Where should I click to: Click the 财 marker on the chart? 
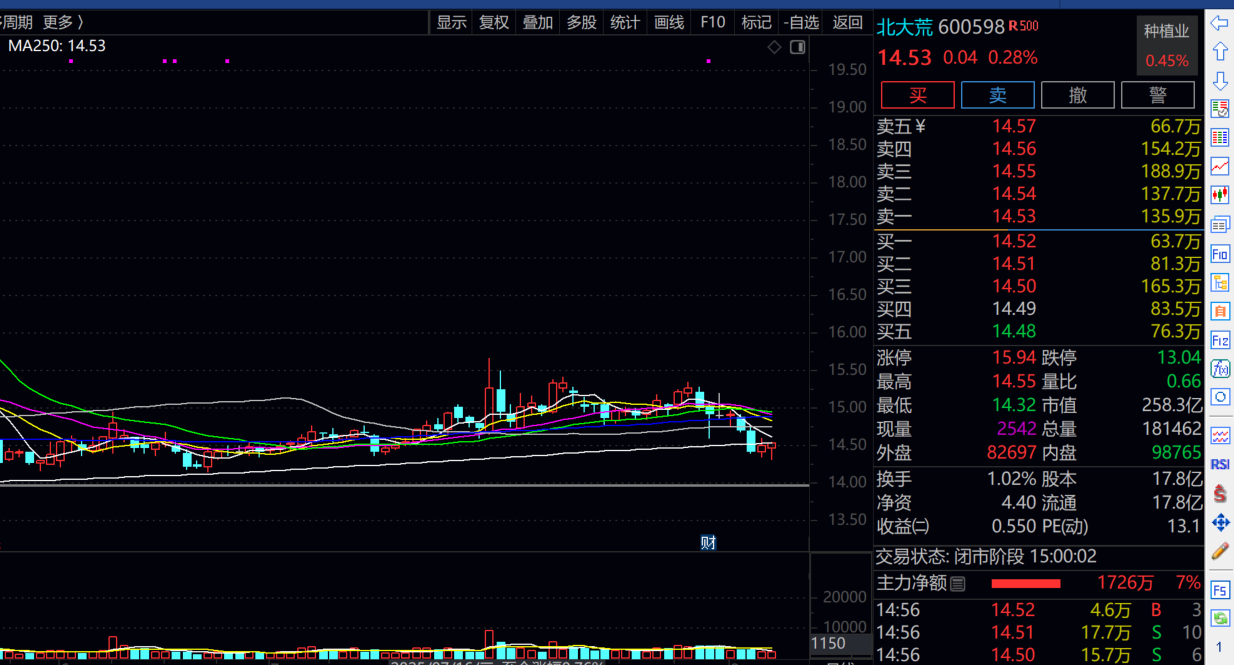click(708, 543)
